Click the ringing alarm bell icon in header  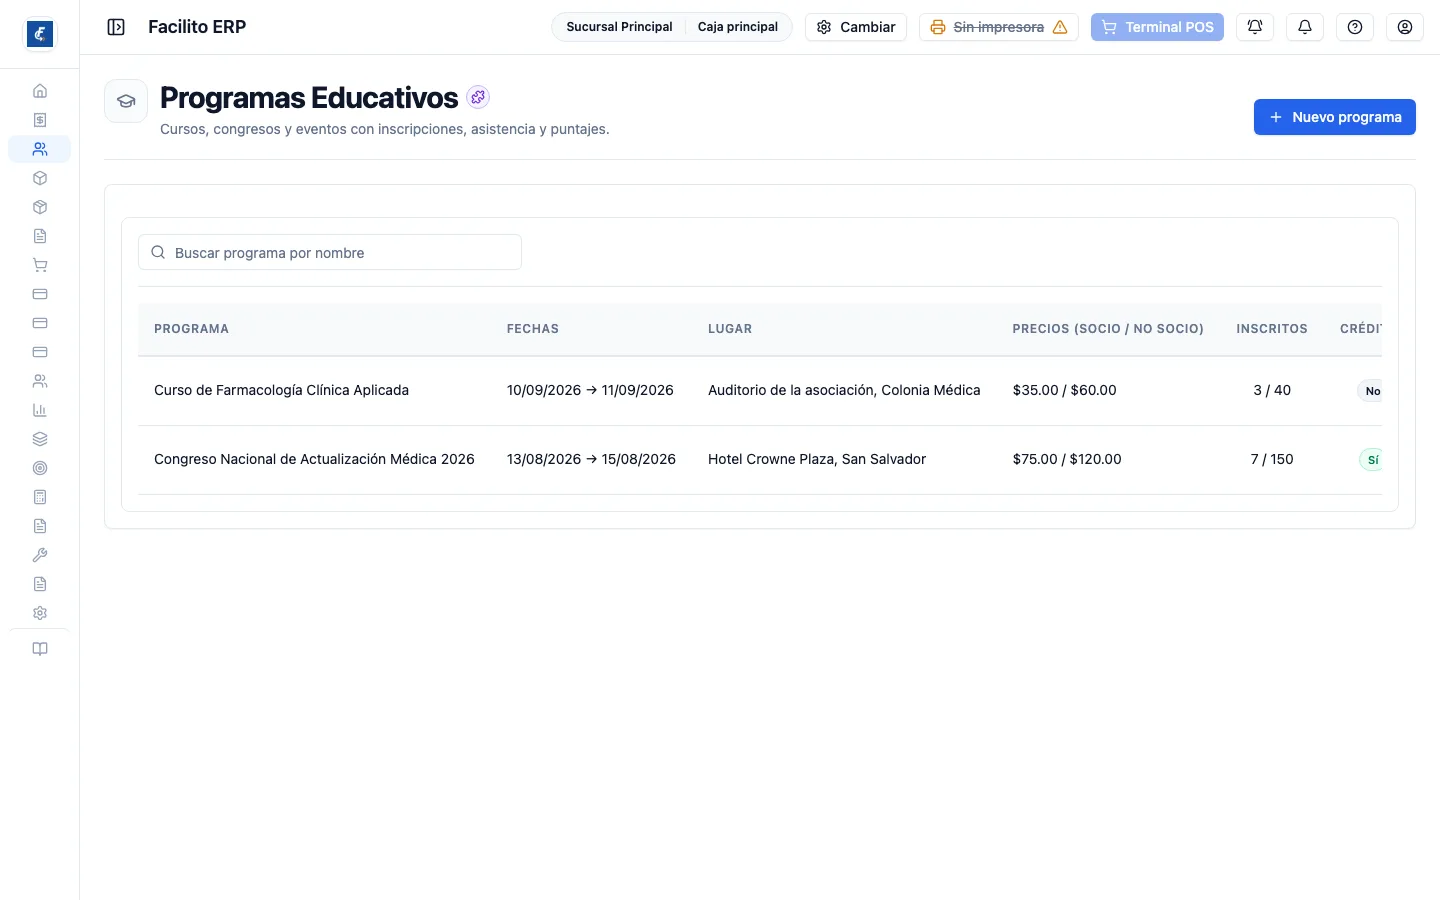click(1255, 27)
